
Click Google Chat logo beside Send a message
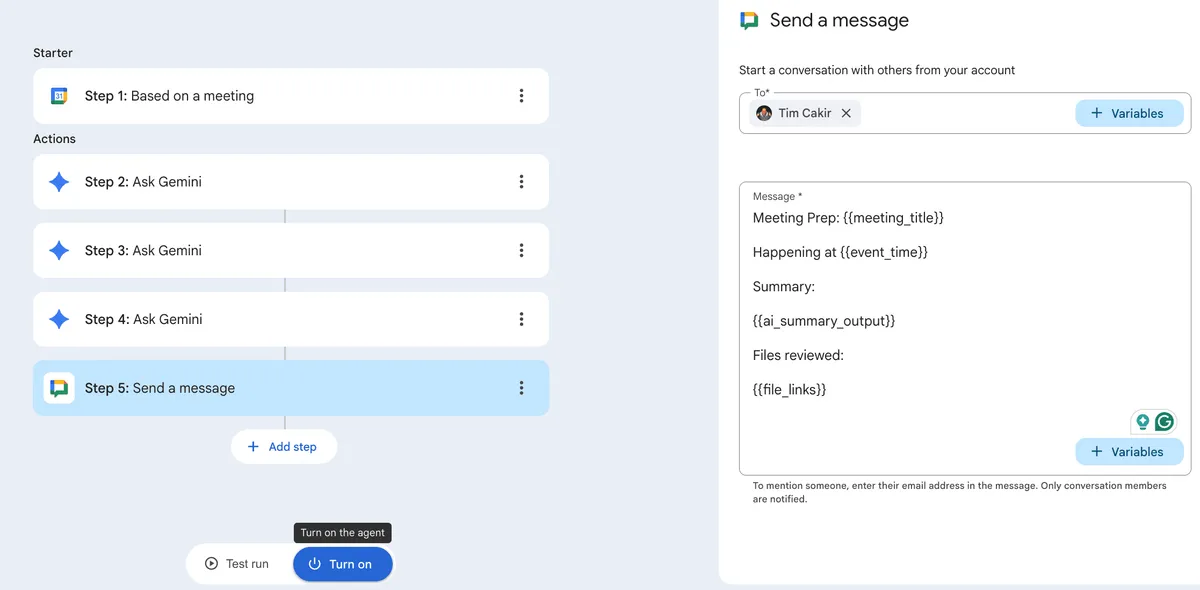coord(749,21)
